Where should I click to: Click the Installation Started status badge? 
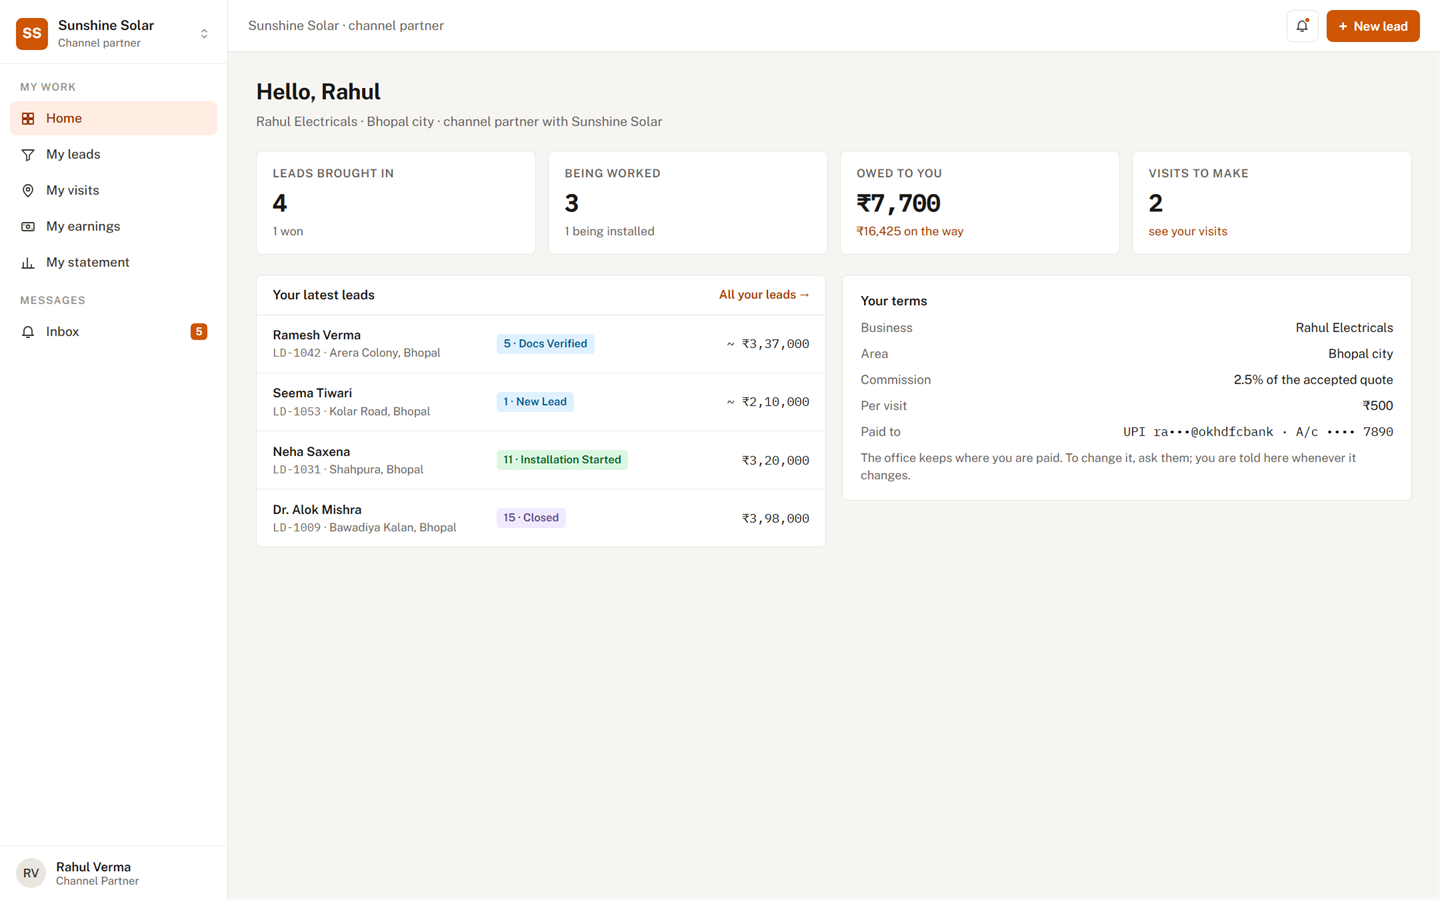click(562, 460)
